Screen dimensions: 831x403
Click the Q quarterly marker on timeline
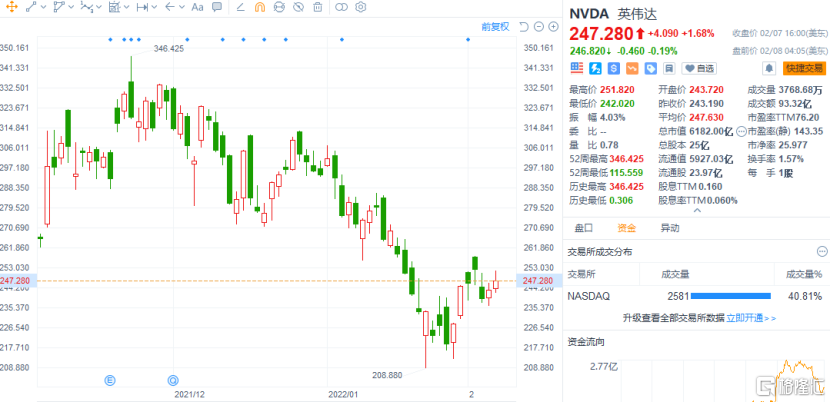point(173,380)
